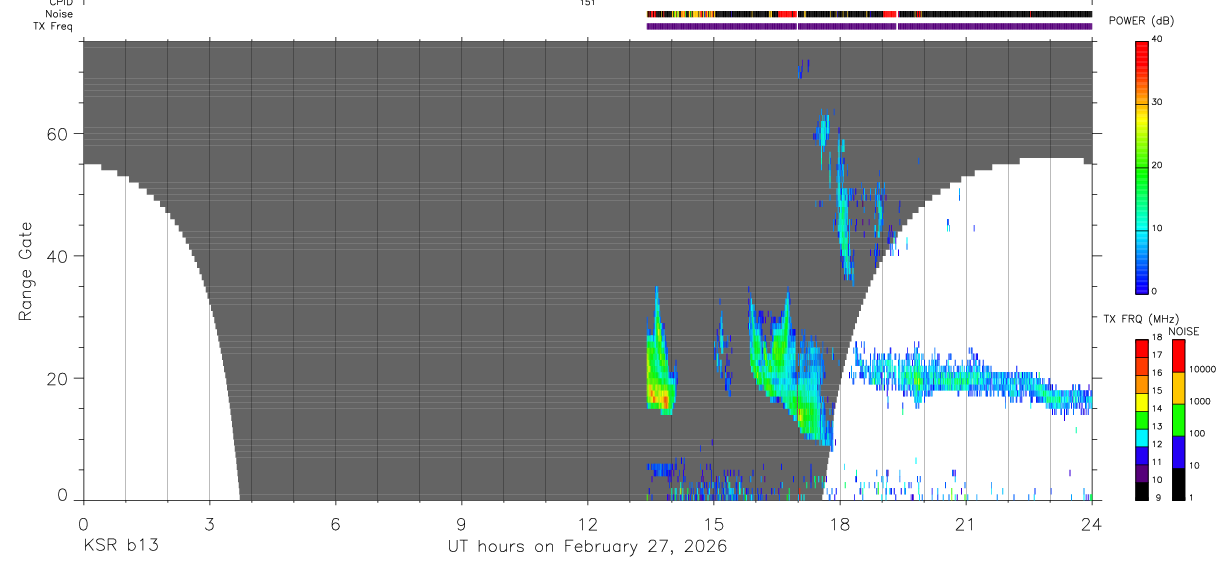
Task: Click the purple segment of the TX FRQ bar
Action: tap(1141, 472)
